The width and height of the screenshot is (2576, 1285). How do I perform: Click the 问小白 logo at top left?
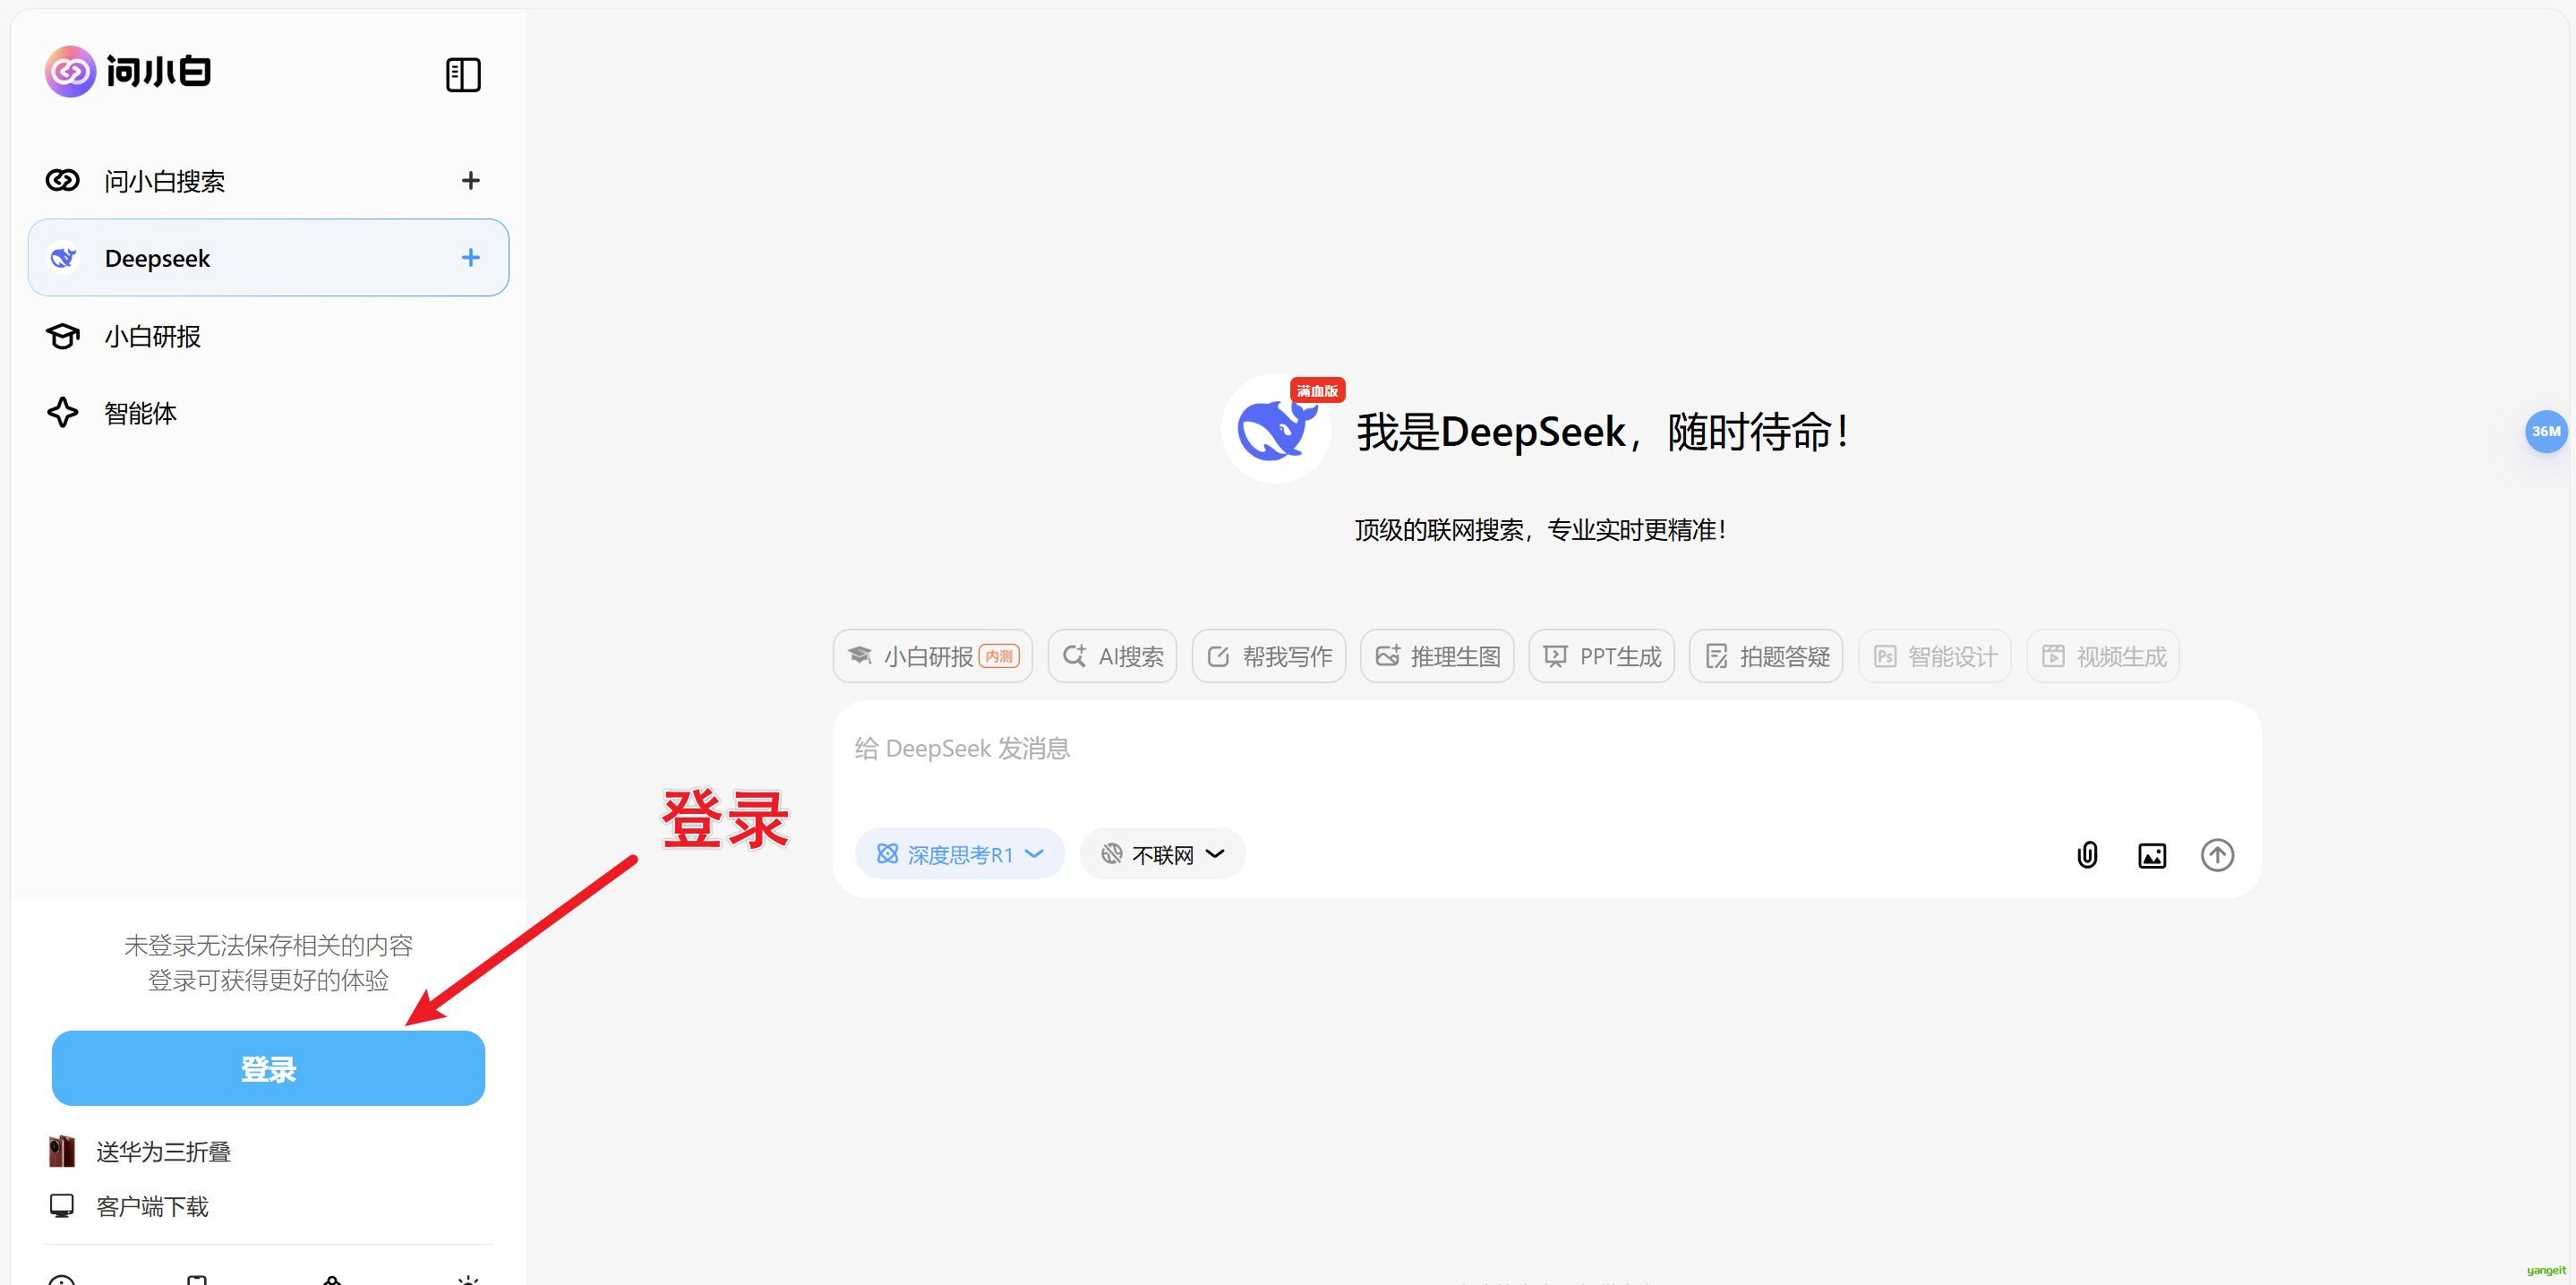[128, 72]
